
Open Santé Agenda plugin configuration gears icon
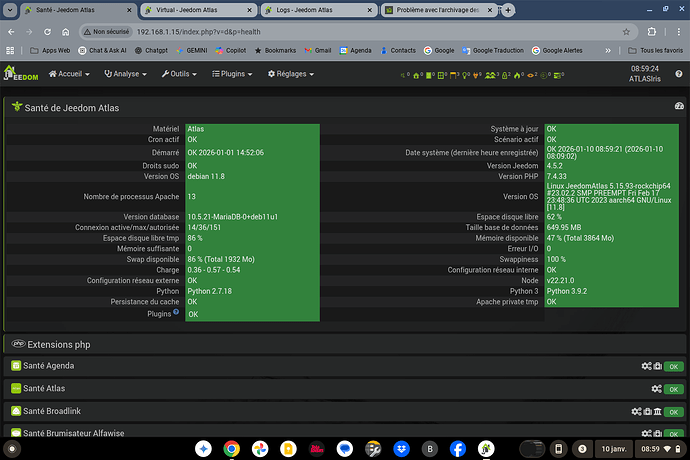646,366
